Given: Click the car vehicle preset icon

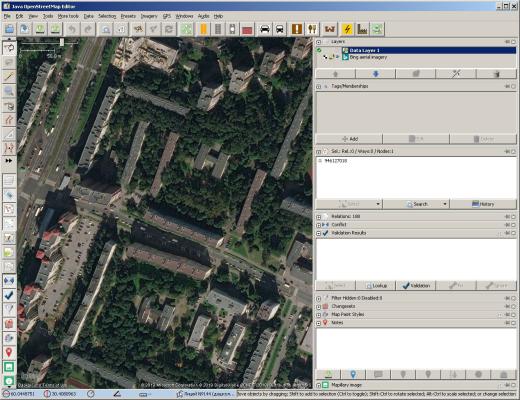Looking at the screenshot, I should (265, 29).
